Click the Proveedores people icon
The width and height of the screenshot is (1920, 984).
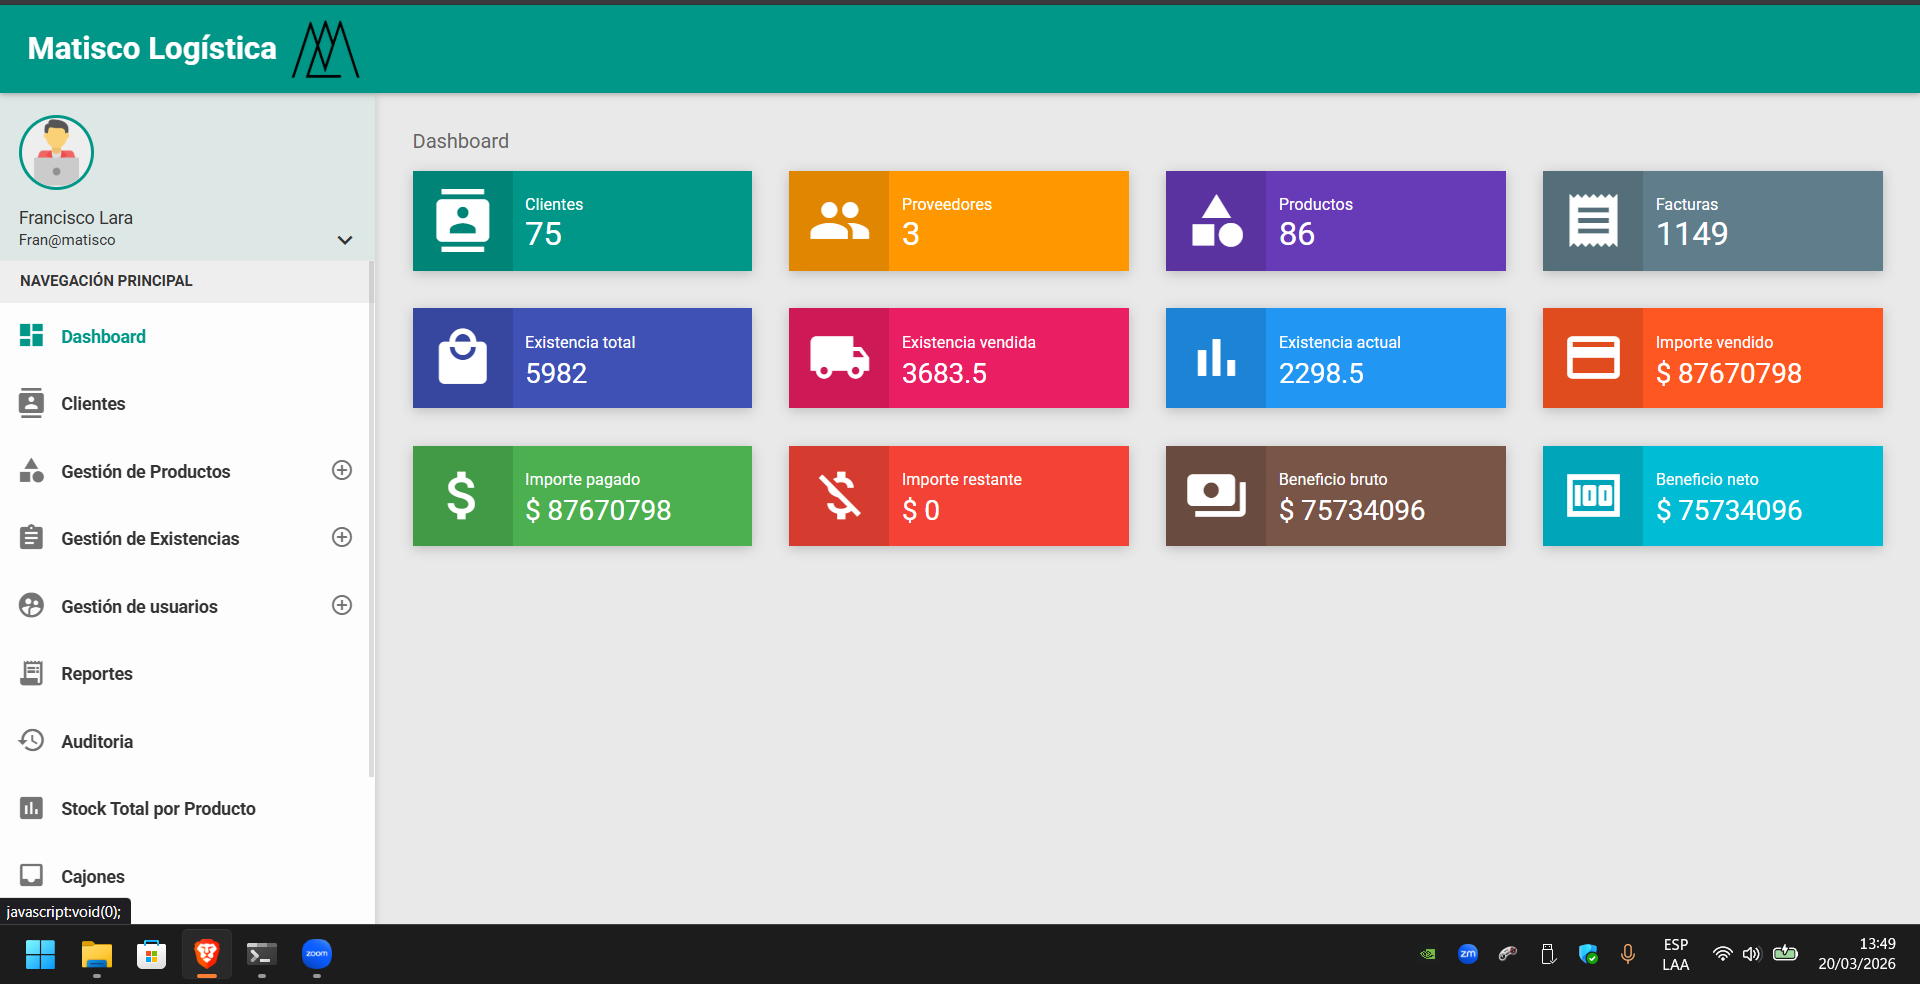[x=838, y=221]
